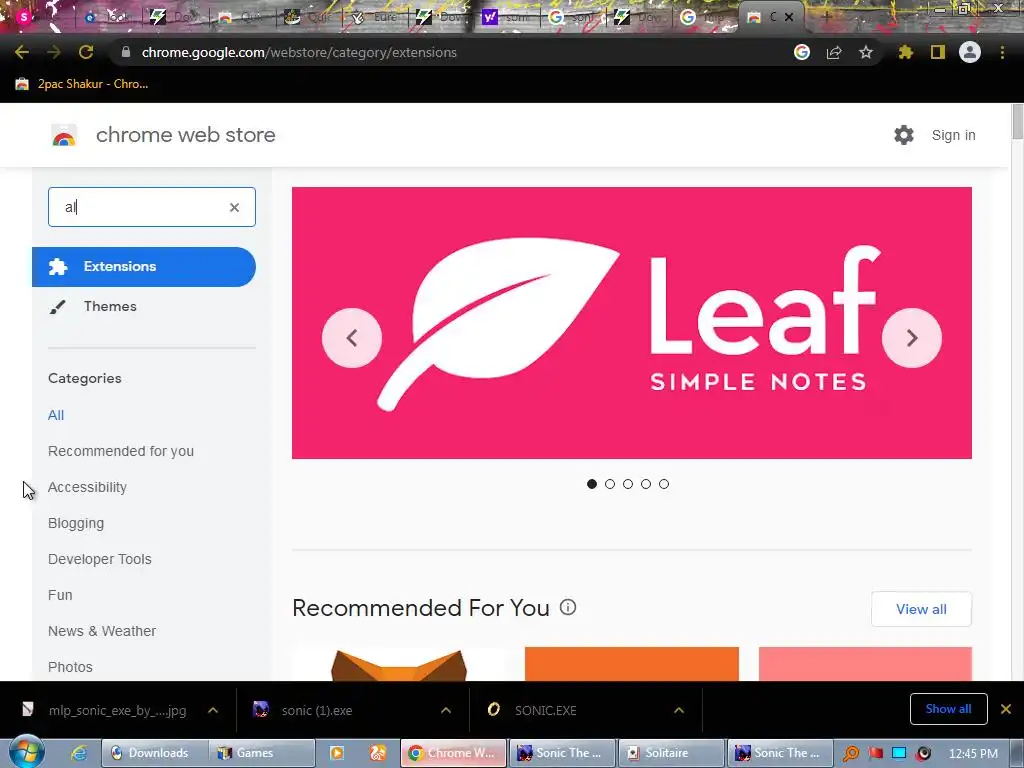
Task: Open the Chrome extensions puzzle icon
Action: pos(906,52)
